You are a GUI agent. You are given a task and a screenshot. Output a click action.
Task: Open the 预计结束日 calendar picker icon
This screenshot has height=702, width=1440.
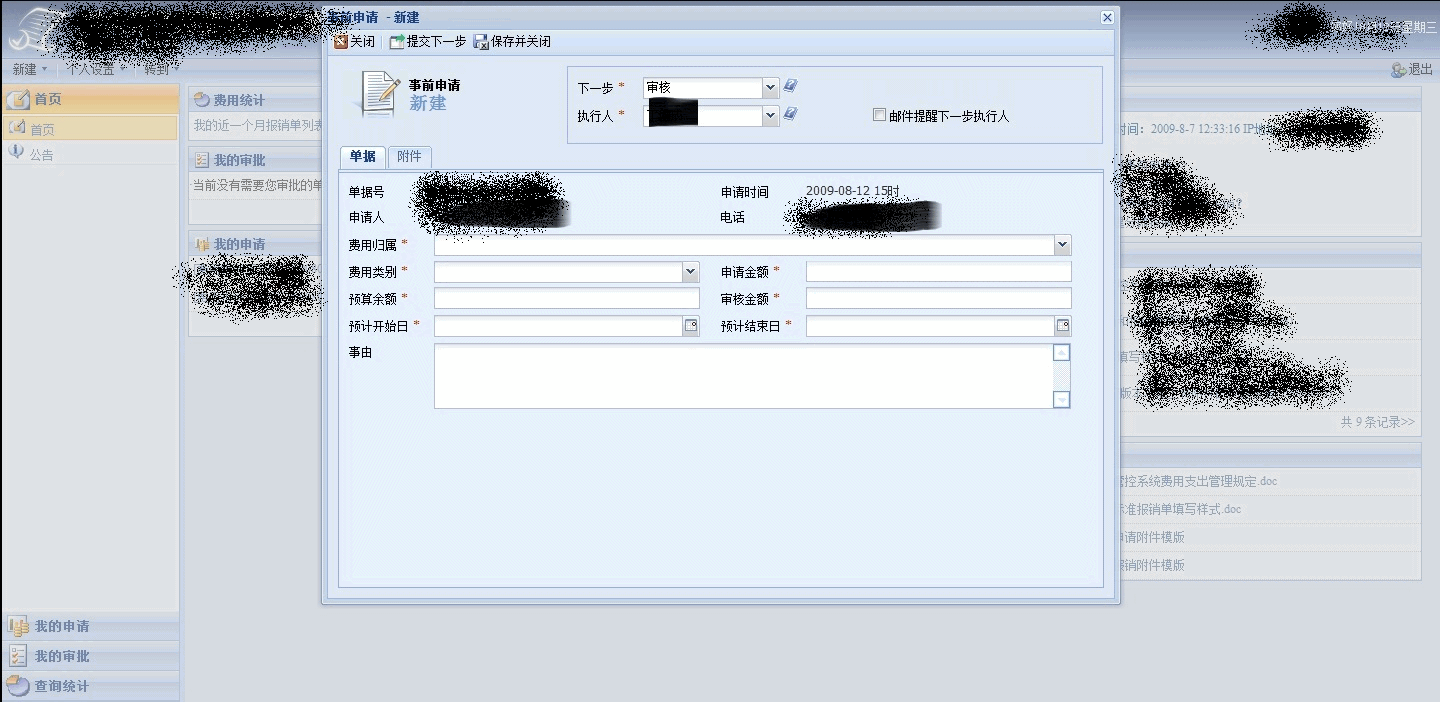(1063, 326)
